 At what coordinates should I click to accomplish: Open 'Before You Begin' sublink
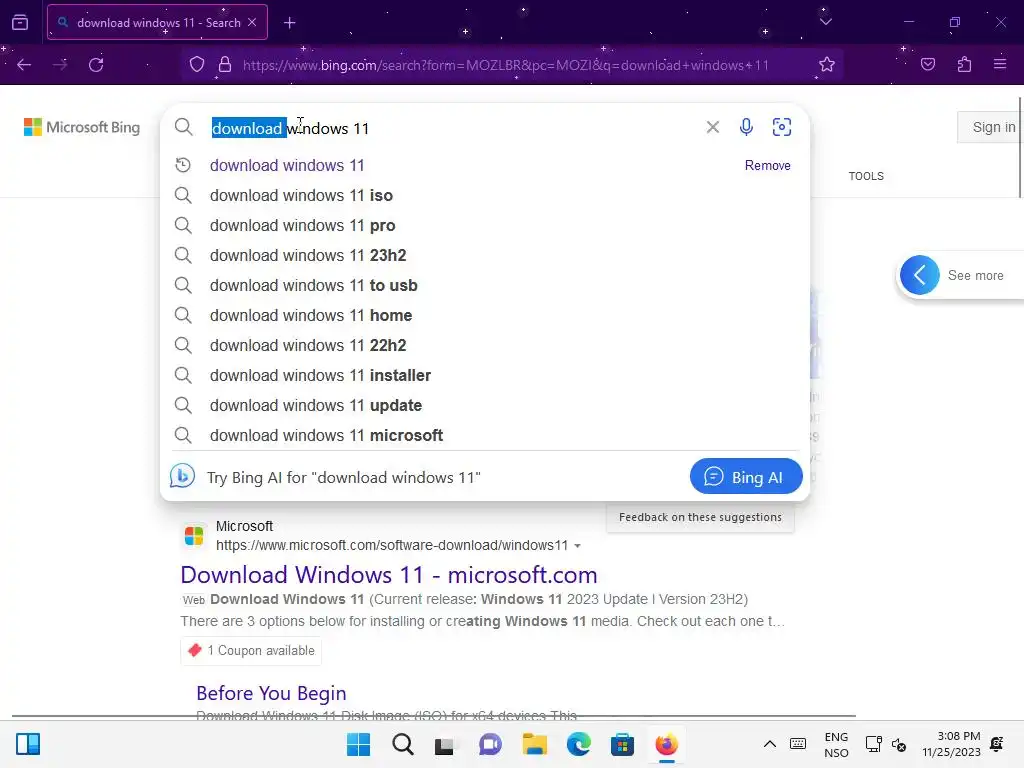click(271, 693)
